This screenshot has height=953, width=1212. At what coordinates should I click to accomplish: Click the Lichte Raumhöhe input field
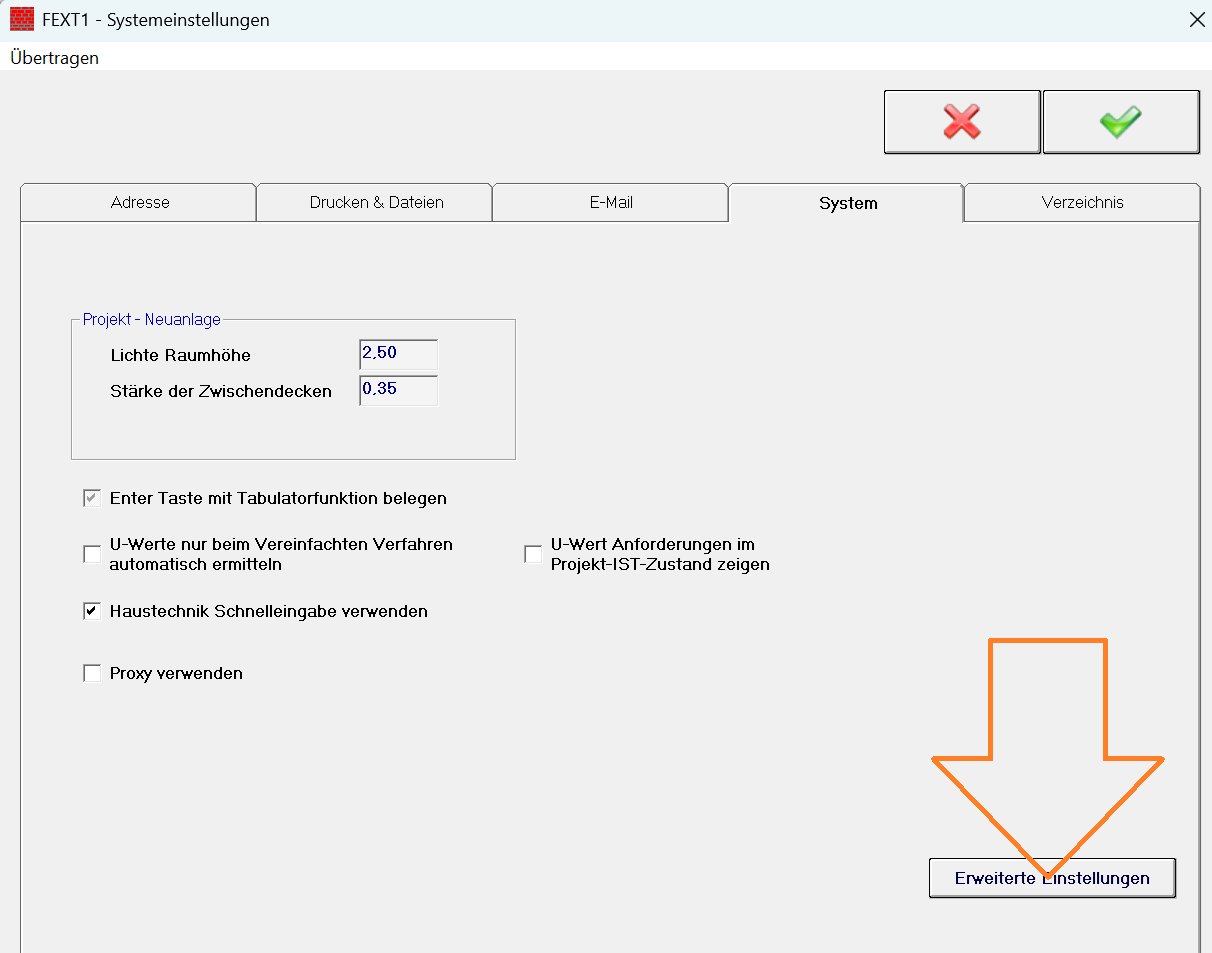point(398,355)
